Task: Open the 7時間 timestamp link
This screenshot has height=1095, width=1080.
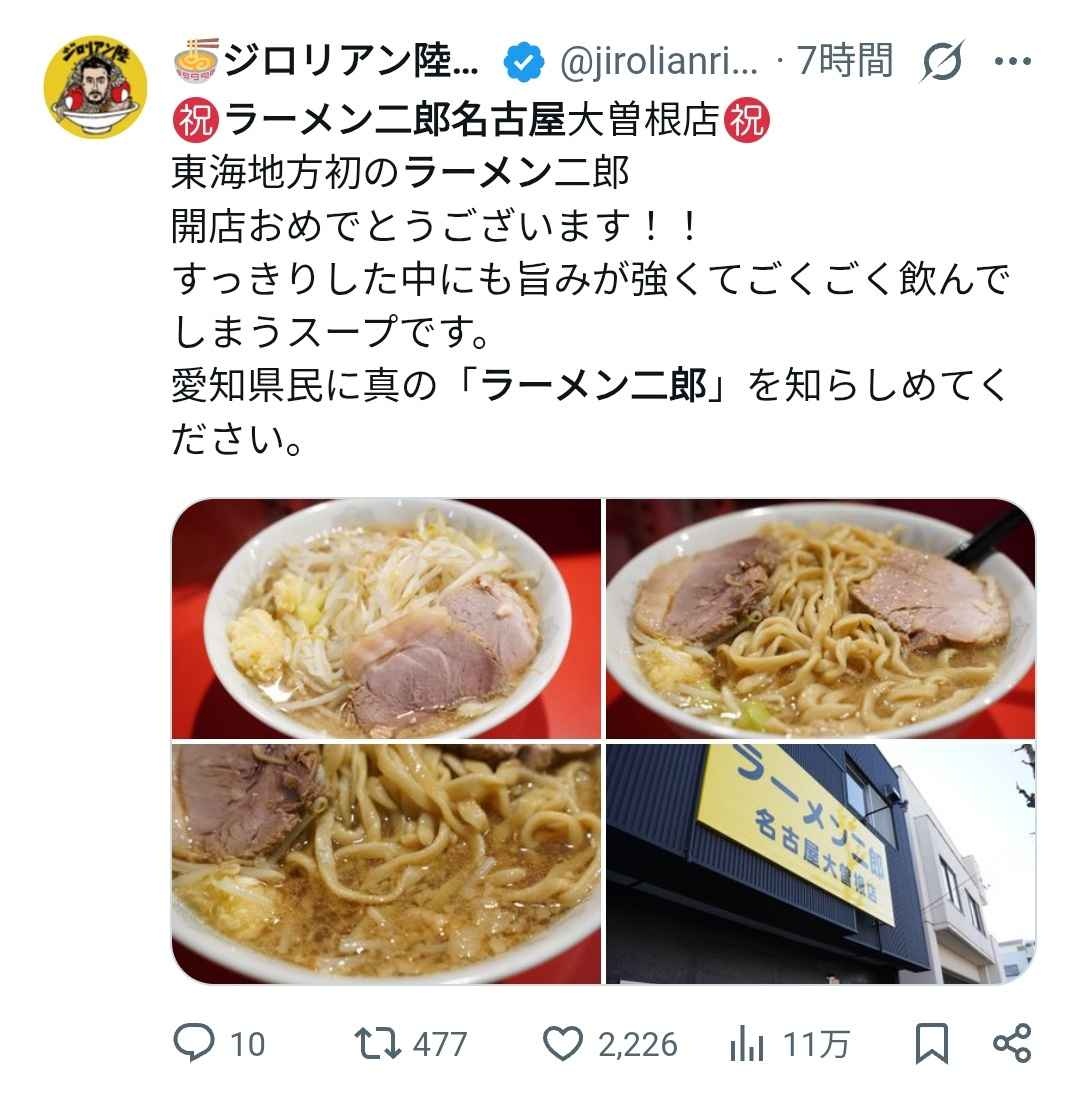Action: pyautogui.click(x=845, y=61)
